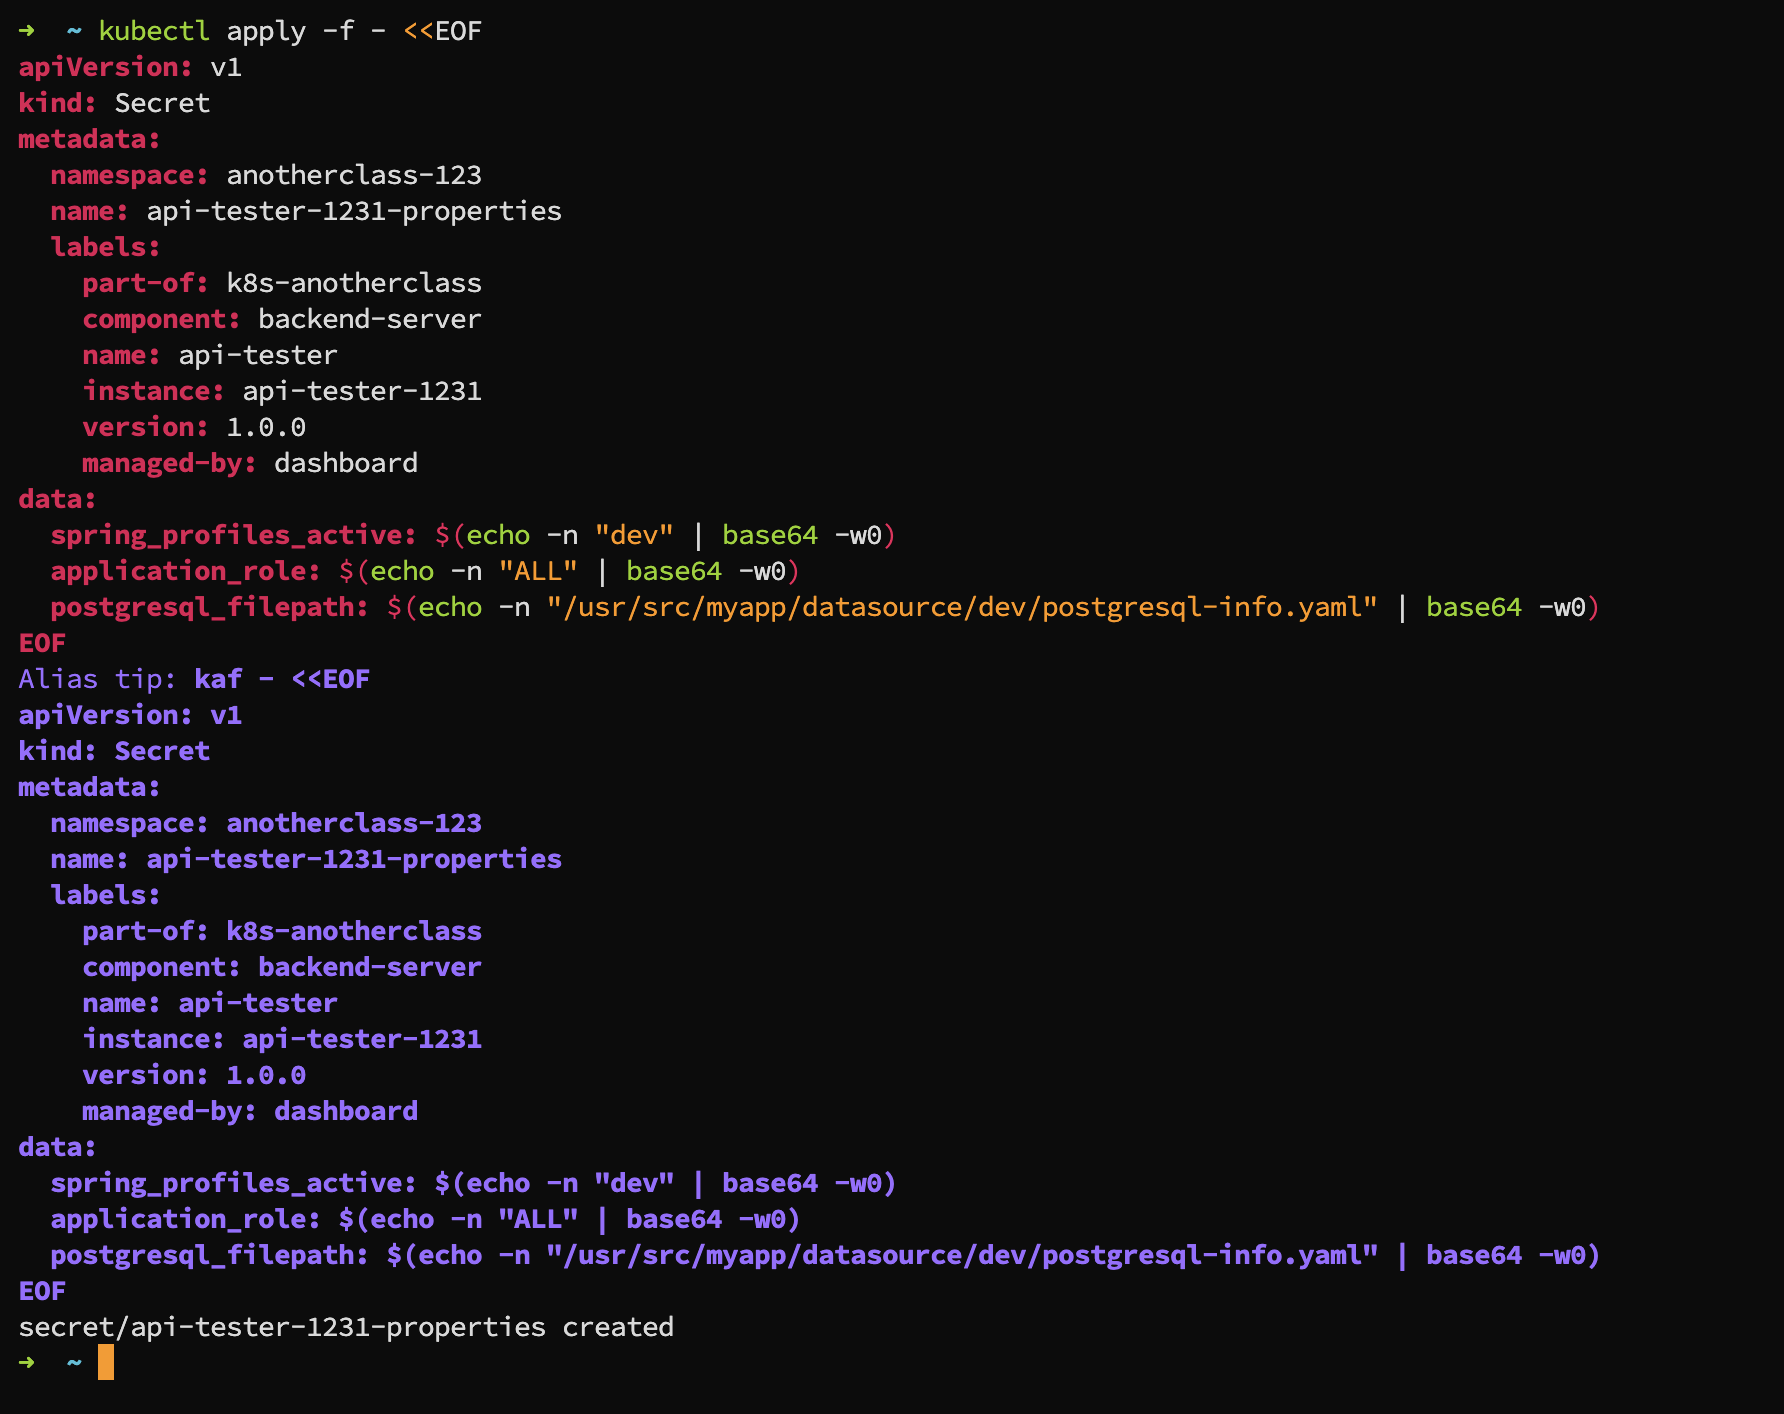Viewport: 1784px width, 1414px height.
Task: Click purple 'application_role:' key
Action: click(x=186, y=1219)
